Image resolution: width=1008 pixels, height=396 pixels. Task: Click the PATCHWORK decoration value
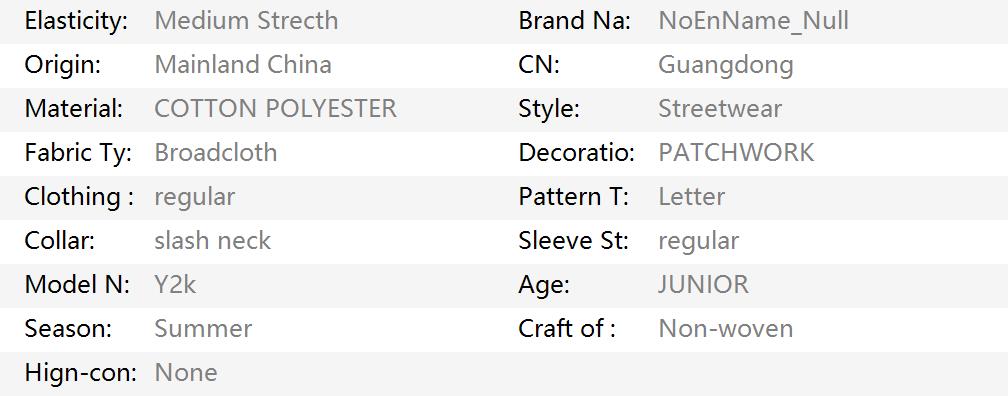tap(736, 153)
